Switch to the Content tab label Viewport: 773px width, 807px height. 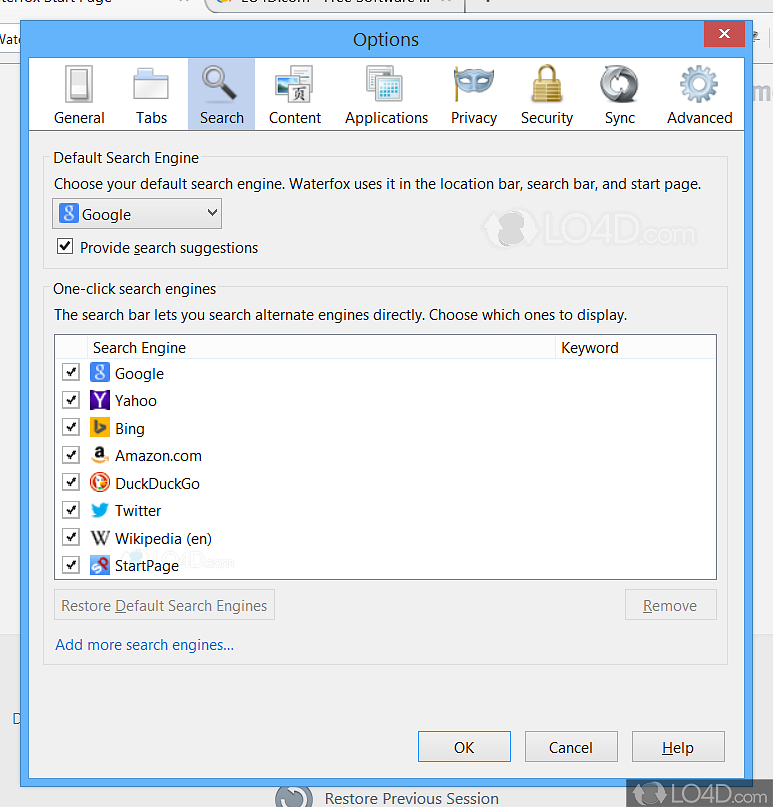[295, 118]
